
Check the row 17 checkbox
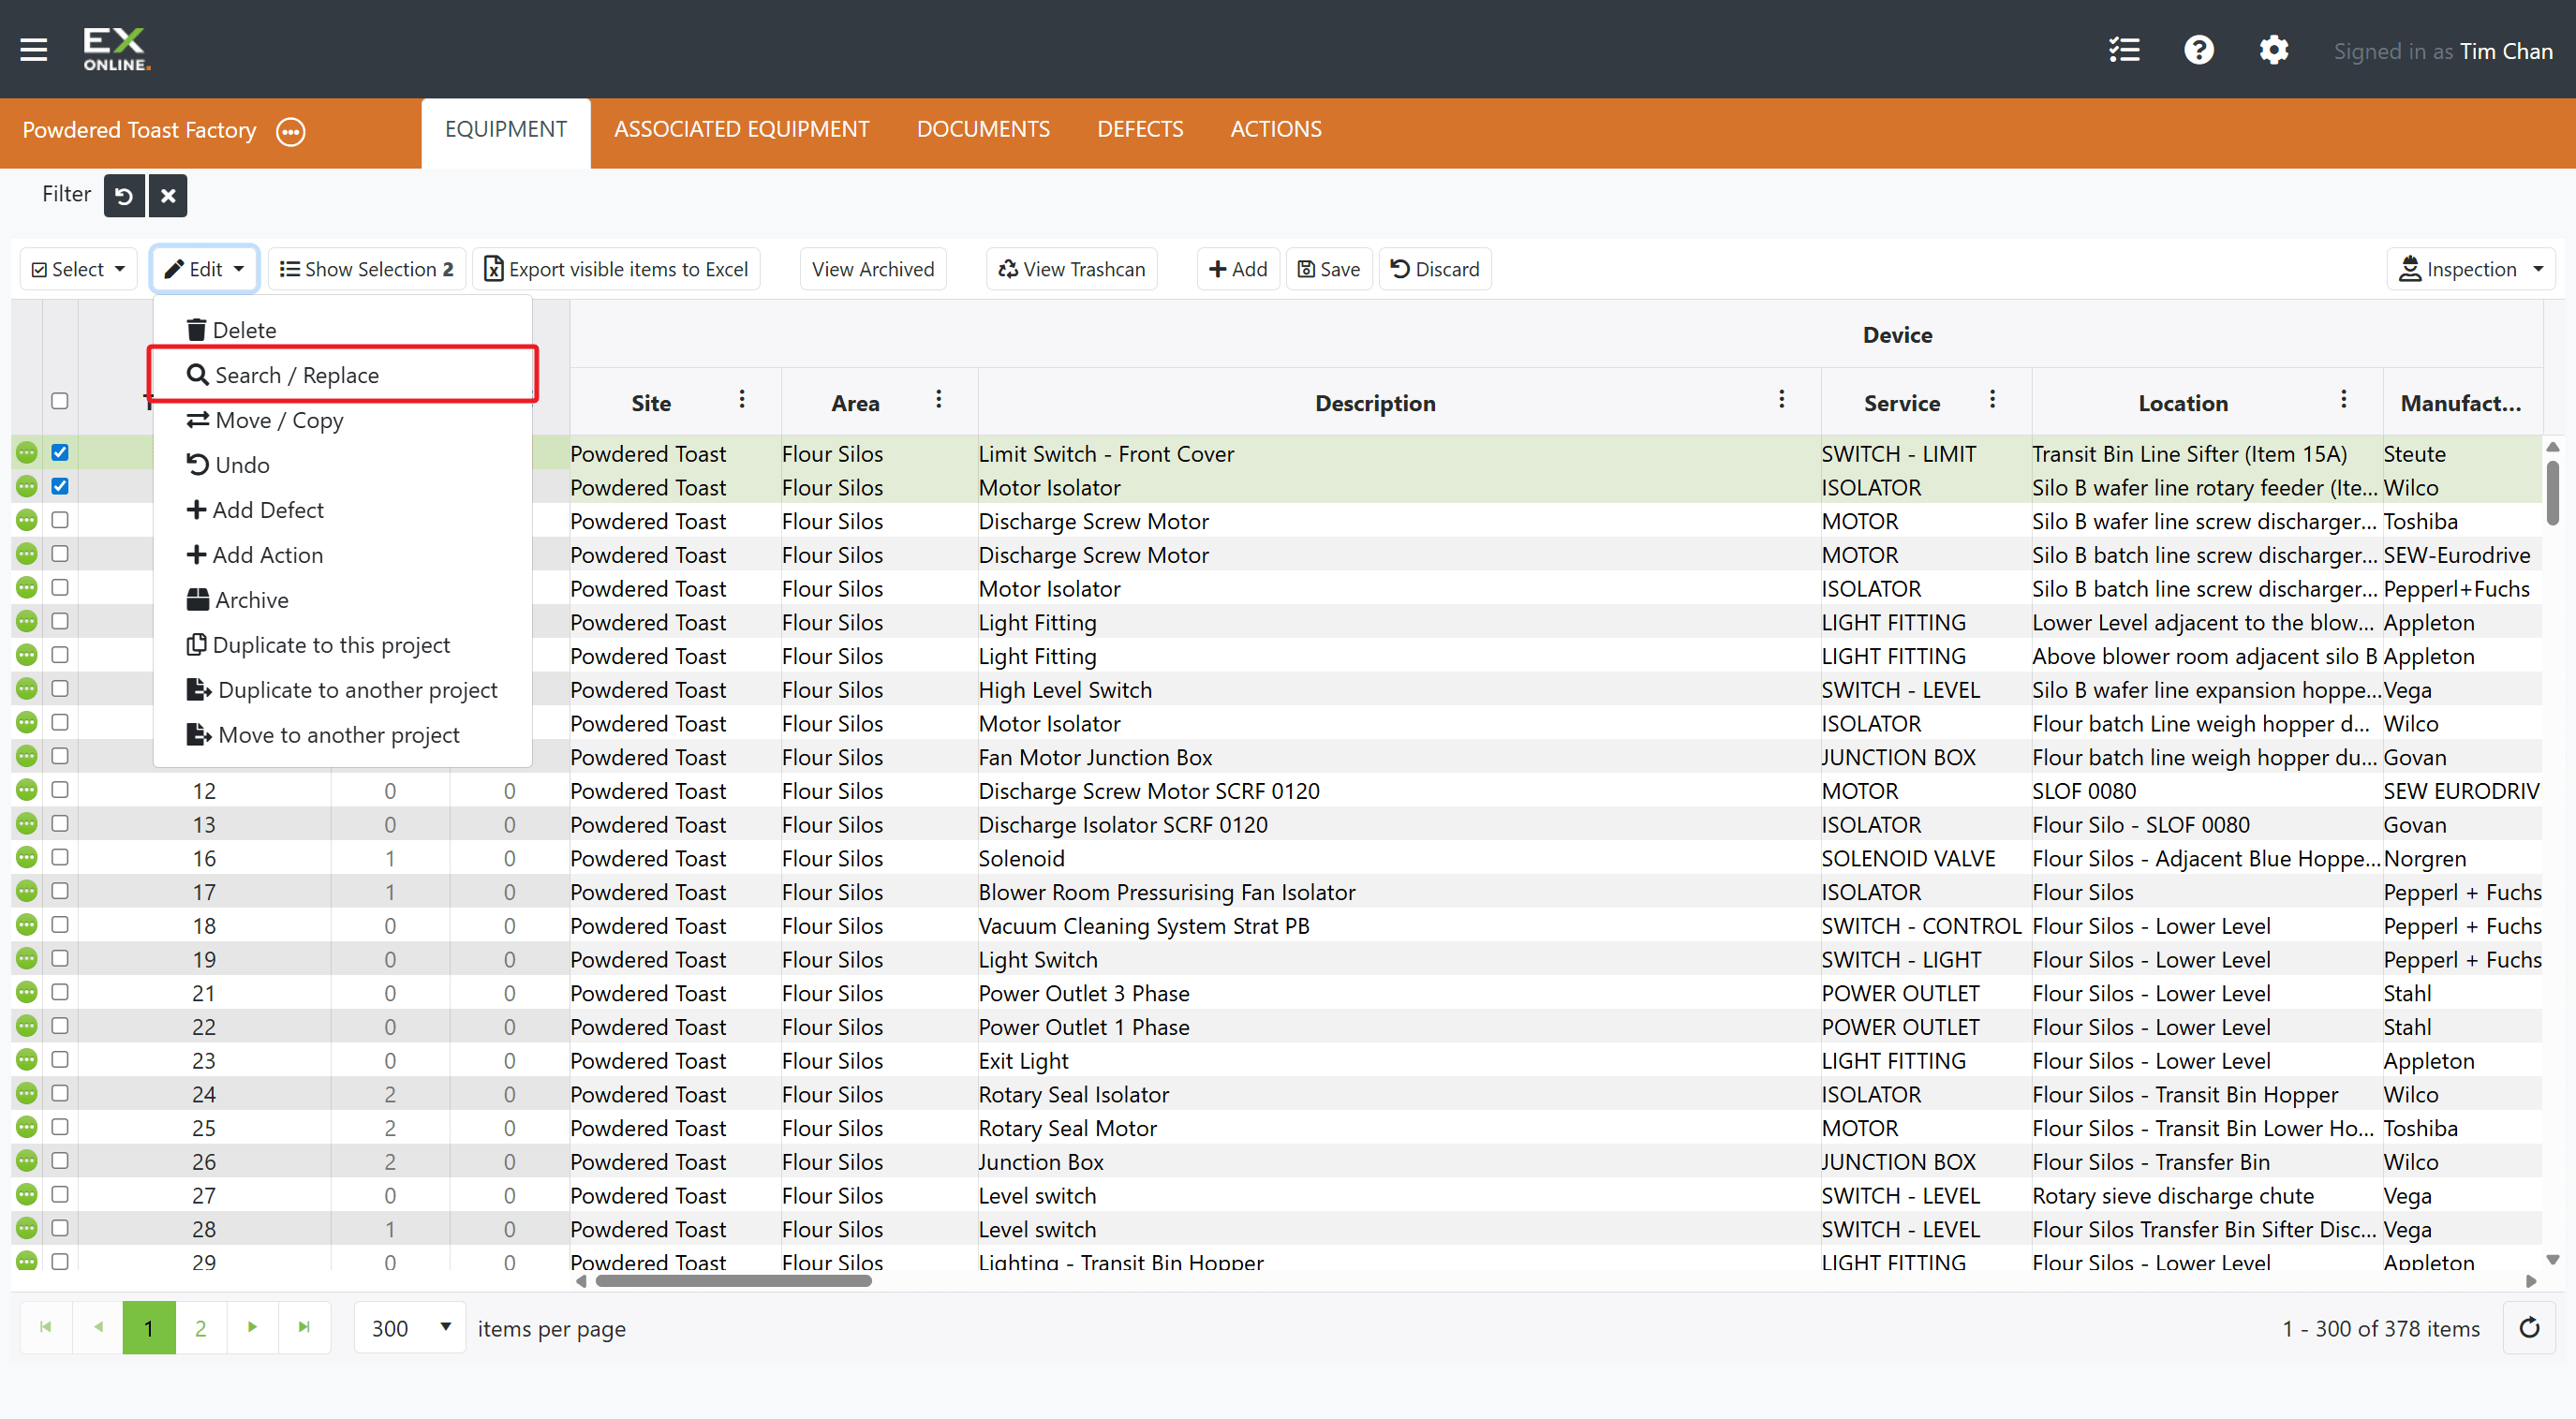coord(60,890)
